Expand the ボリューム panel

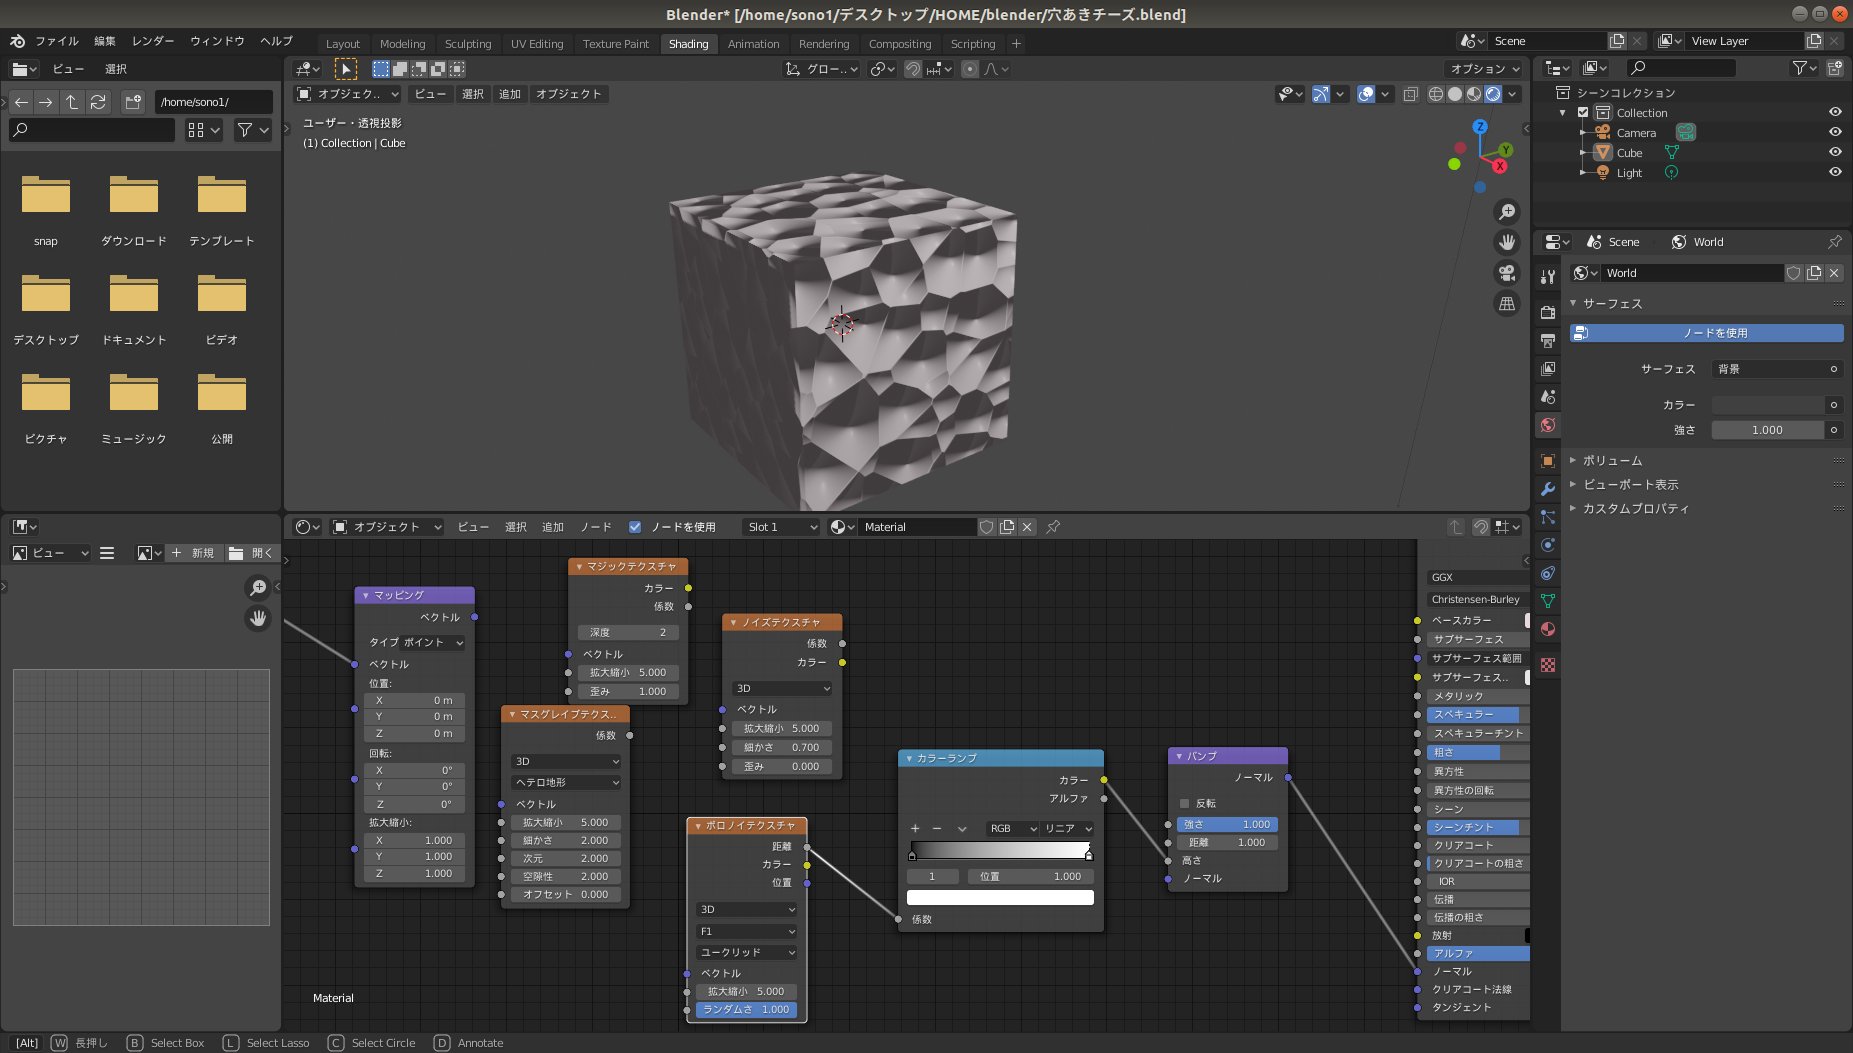point(1612,461)
